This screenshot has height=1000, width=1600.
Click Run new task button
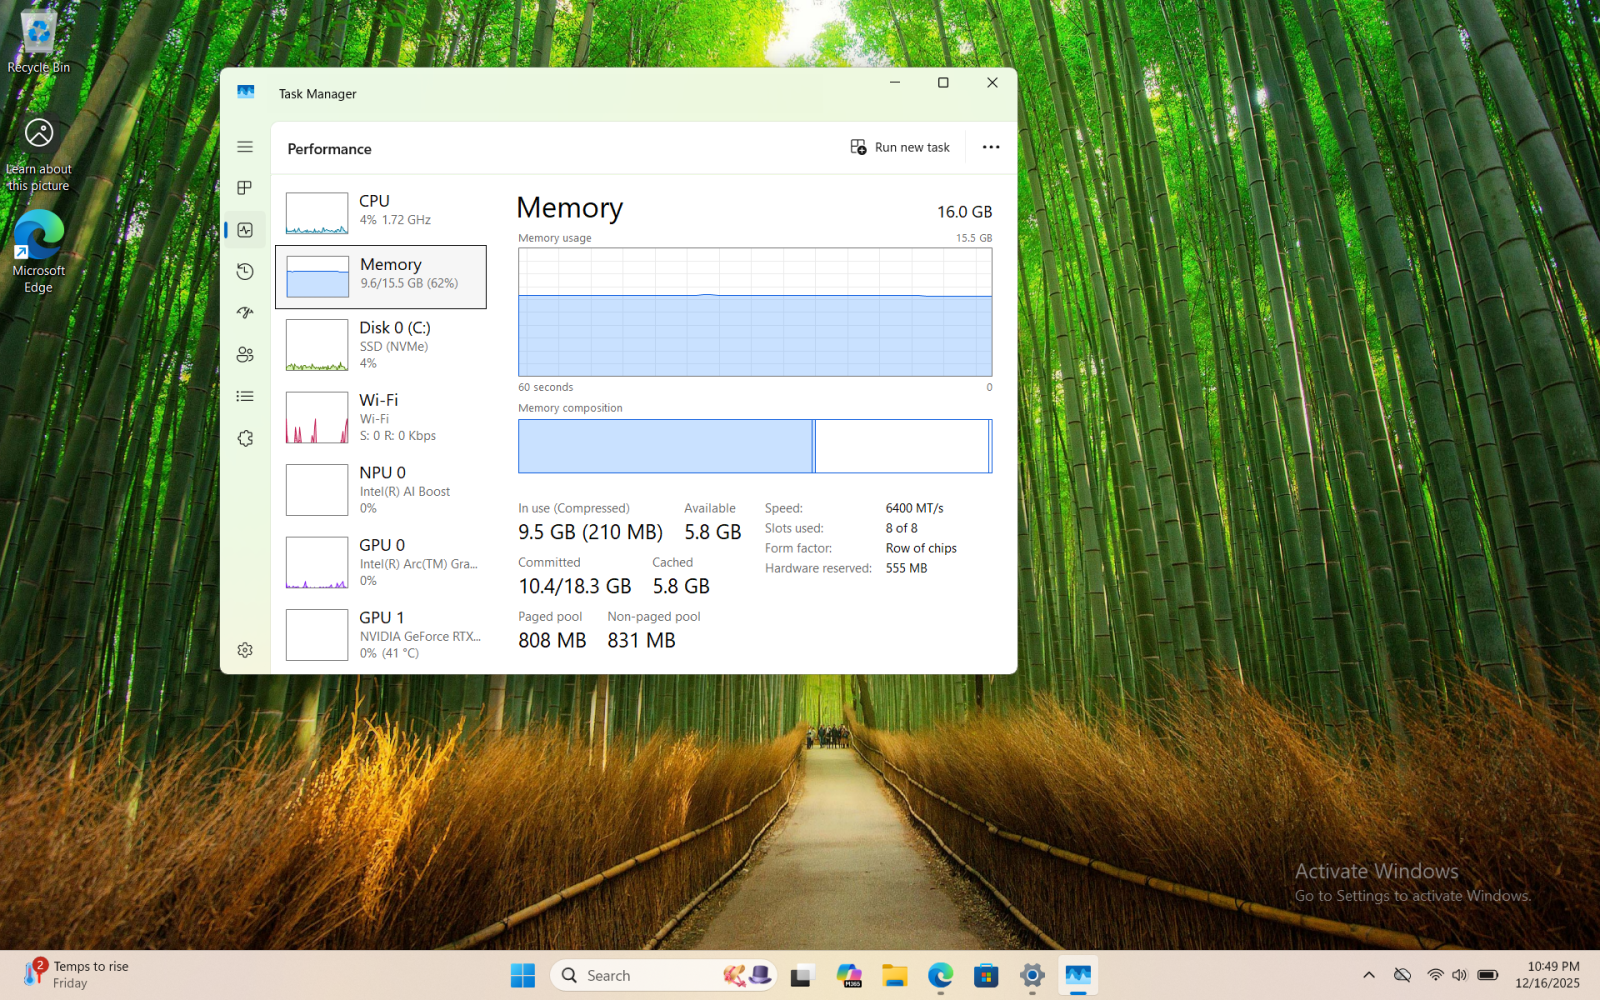[x=900, y=147]
